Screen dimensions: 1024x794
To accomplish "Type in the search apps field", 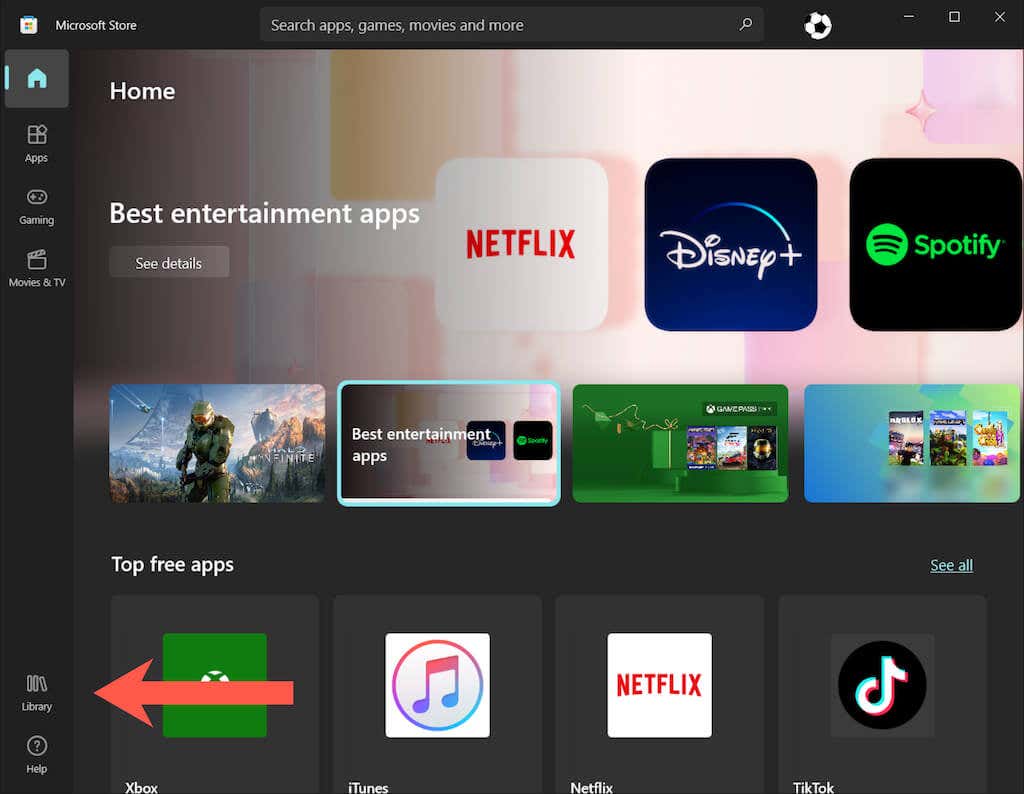I will [500, 25].
